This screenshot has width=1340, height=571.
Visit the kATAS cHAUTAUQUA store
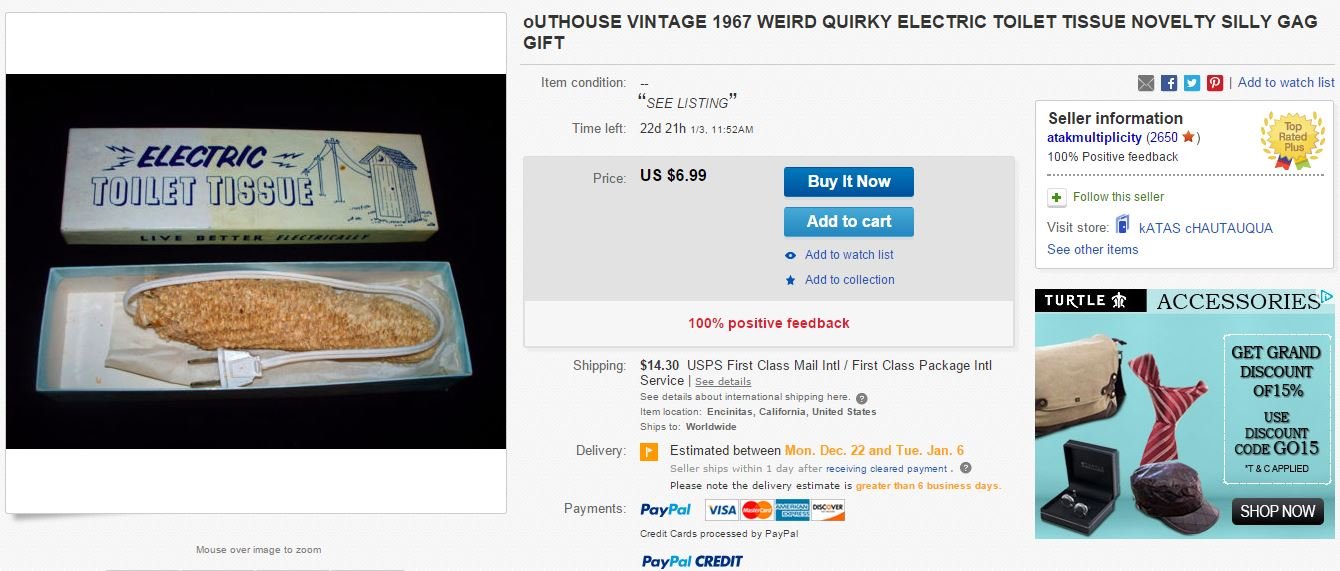(x=1205, y=228)
